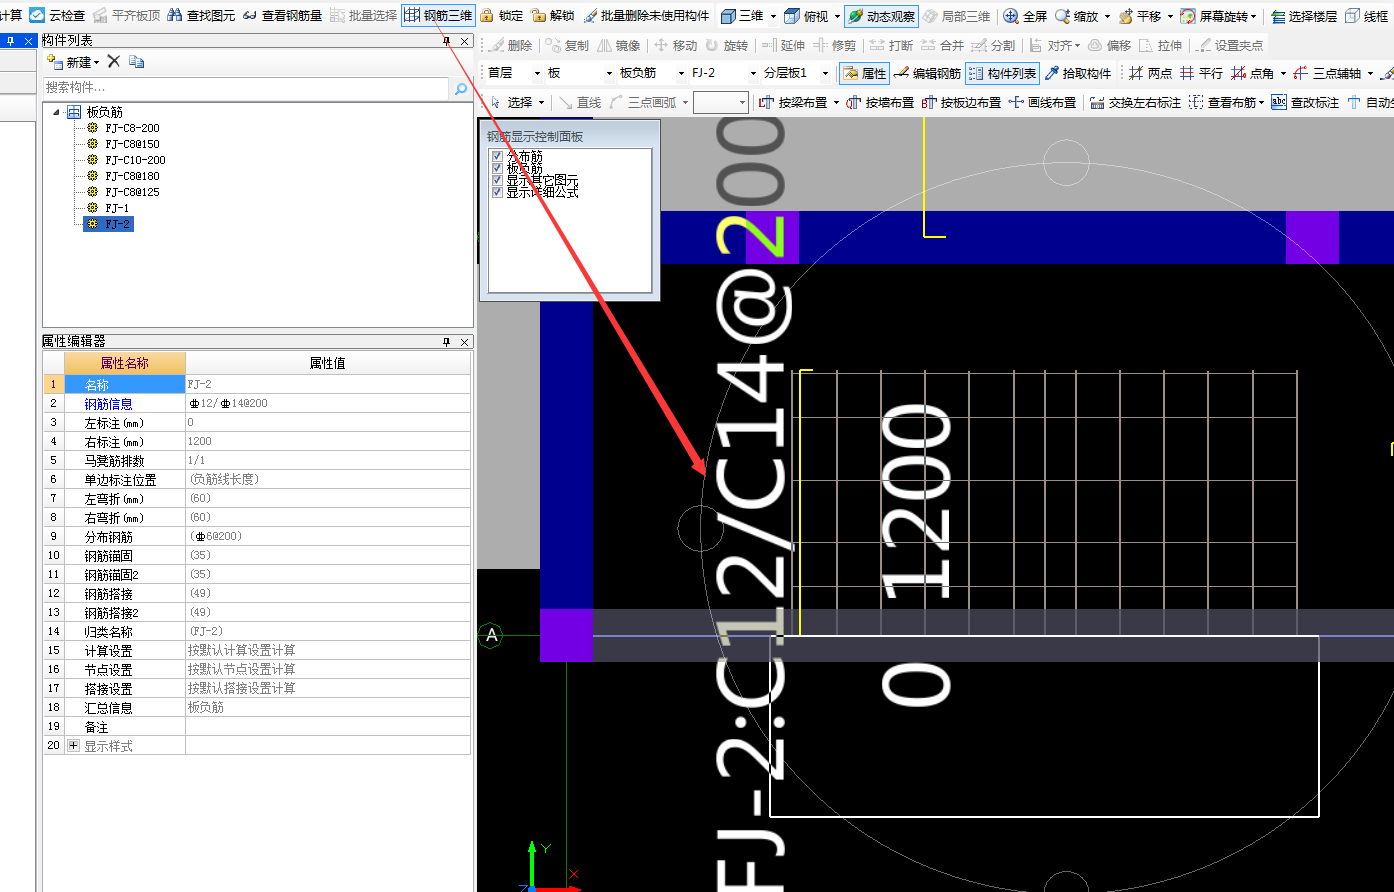1394x892 pixels.
Task: Click the 备注 property value cell
Action: (x=327, y=726)
